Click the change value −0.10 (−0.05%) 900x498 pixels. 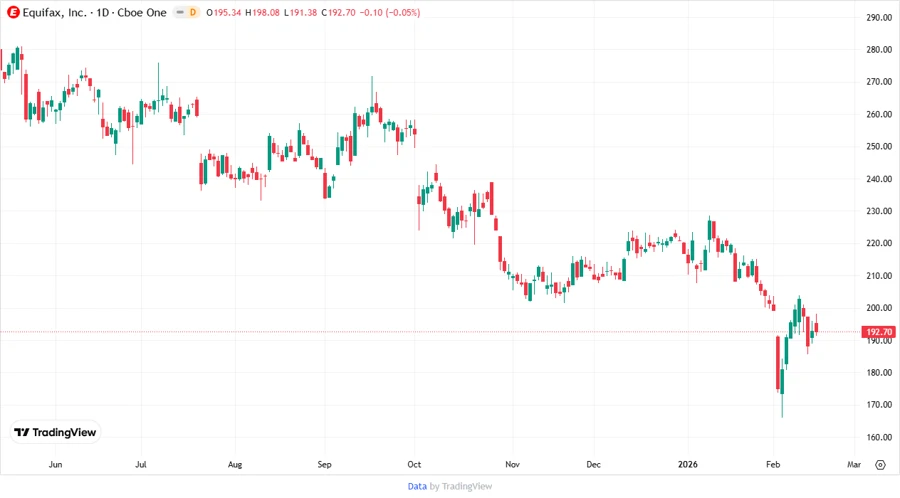[390, 12]
